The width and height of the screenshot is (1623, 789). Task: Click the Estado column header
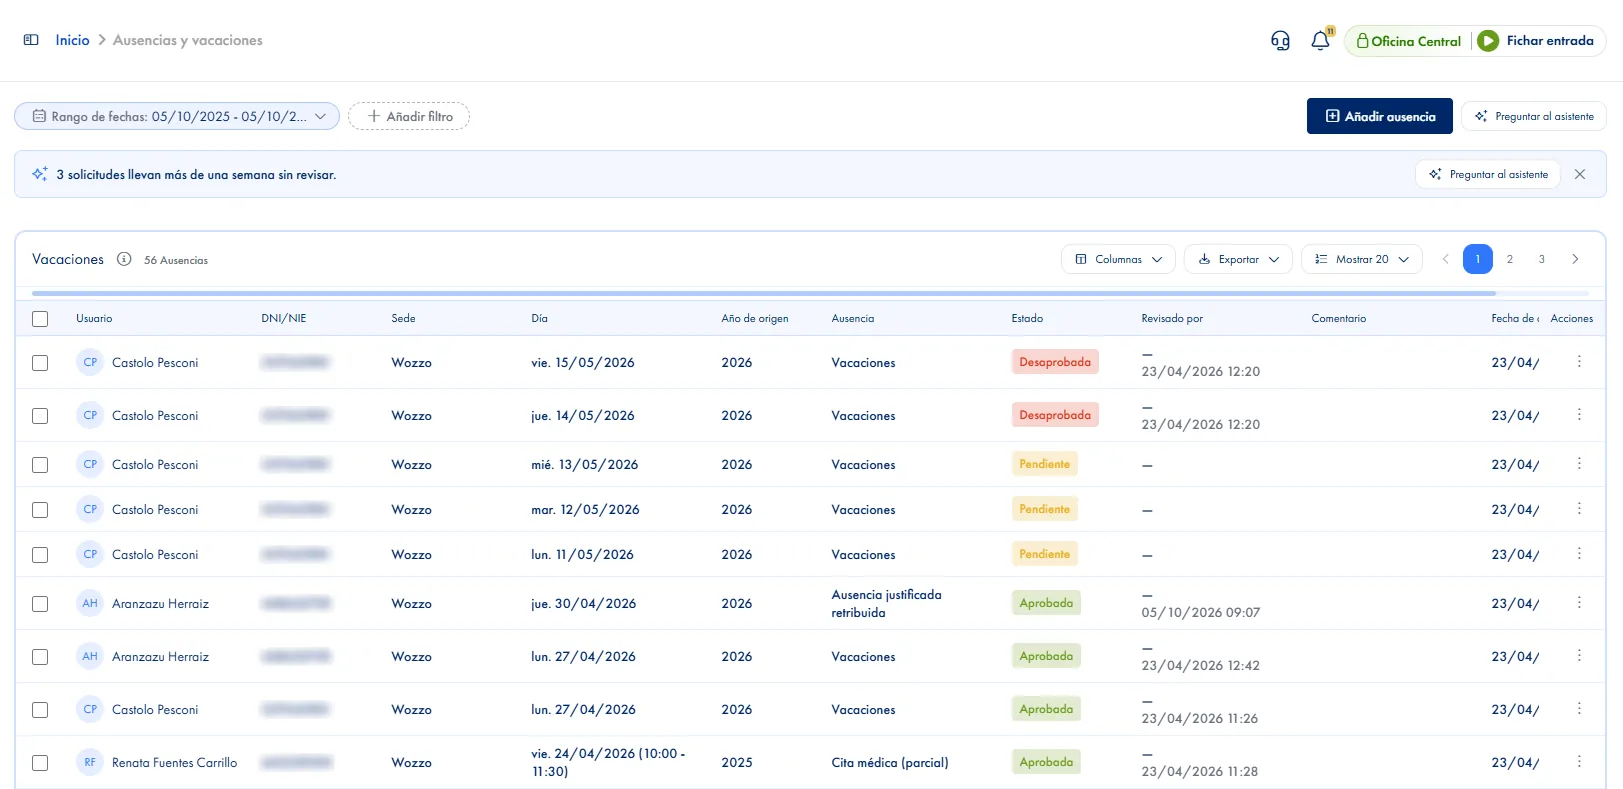pos(1027,318)
